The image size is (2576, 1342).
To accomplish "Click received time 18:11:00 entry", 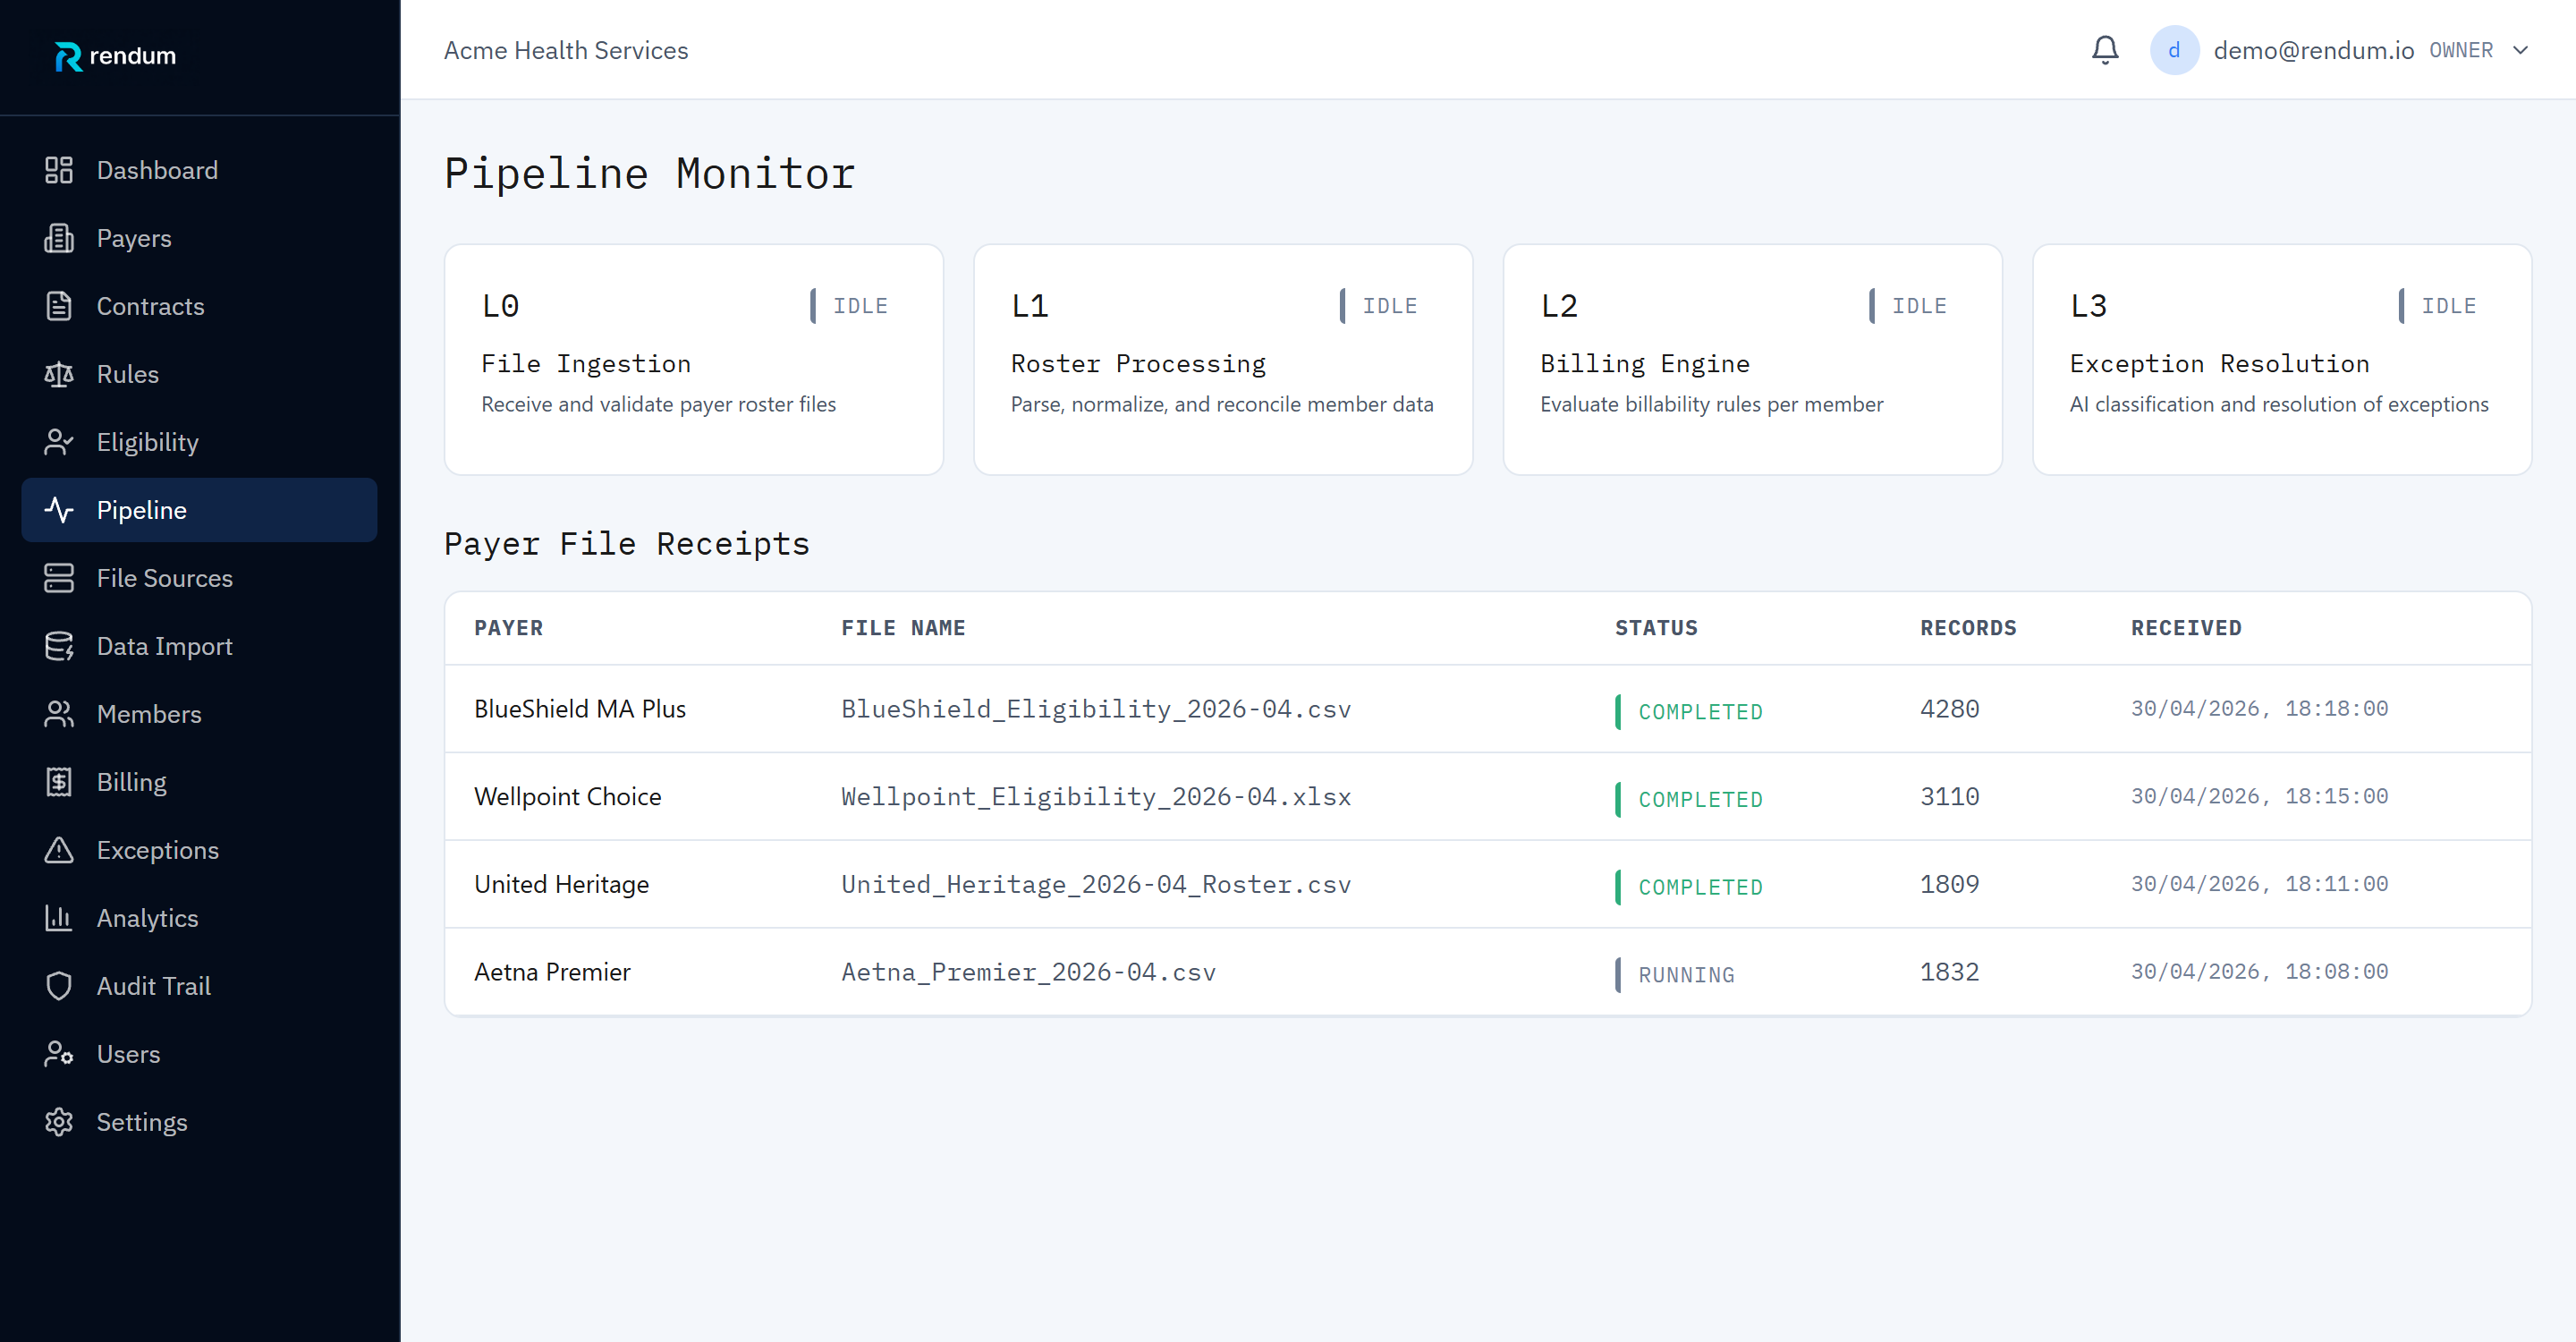I will pyautogui.click(x=2259, y=884).
